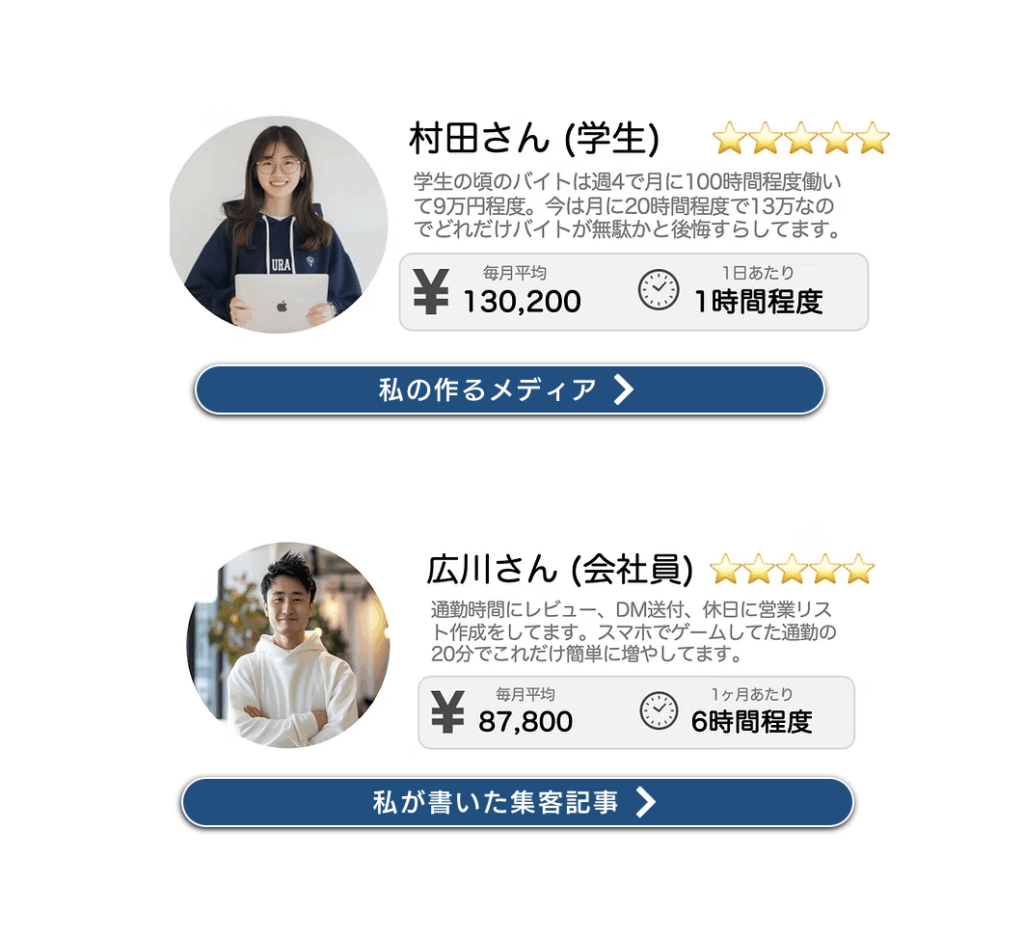Click the chevron arrow on 私の作るメディア

tap(624, 390)
